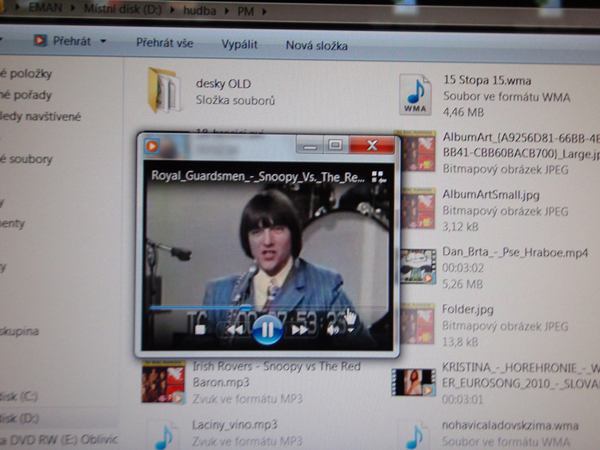Click the Laciny_vino.mp3 file name
600x450 pixels.
coord(235,425)
